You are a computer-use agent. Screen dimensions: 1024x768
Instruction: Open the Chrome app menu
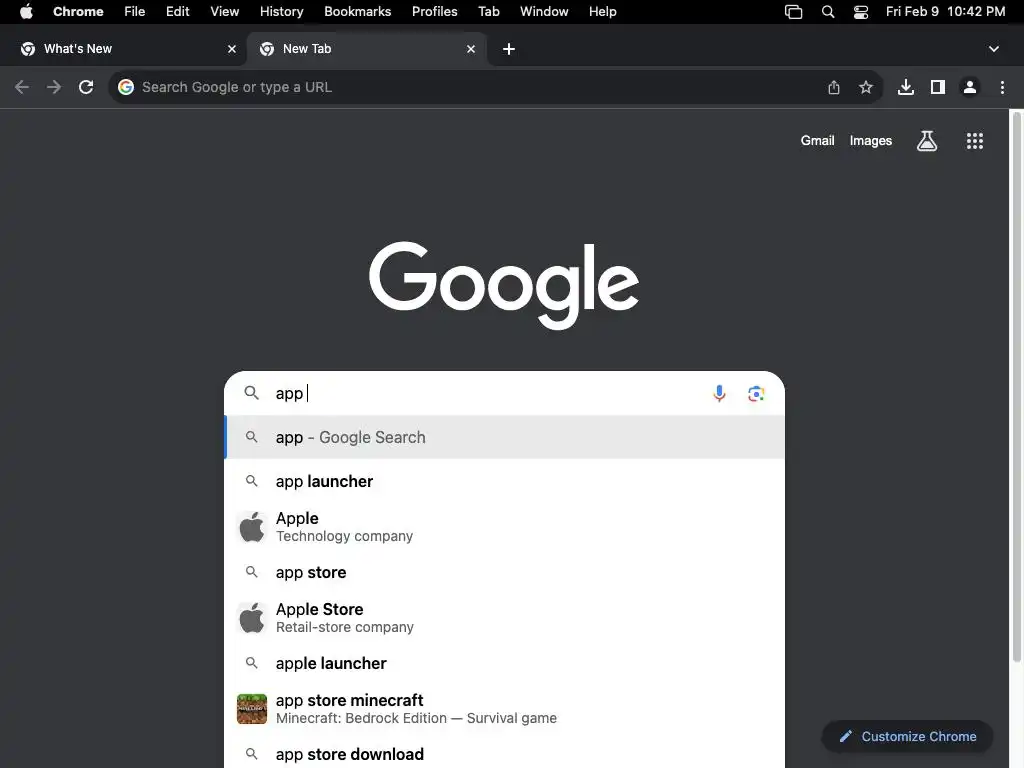pos(78,12)
